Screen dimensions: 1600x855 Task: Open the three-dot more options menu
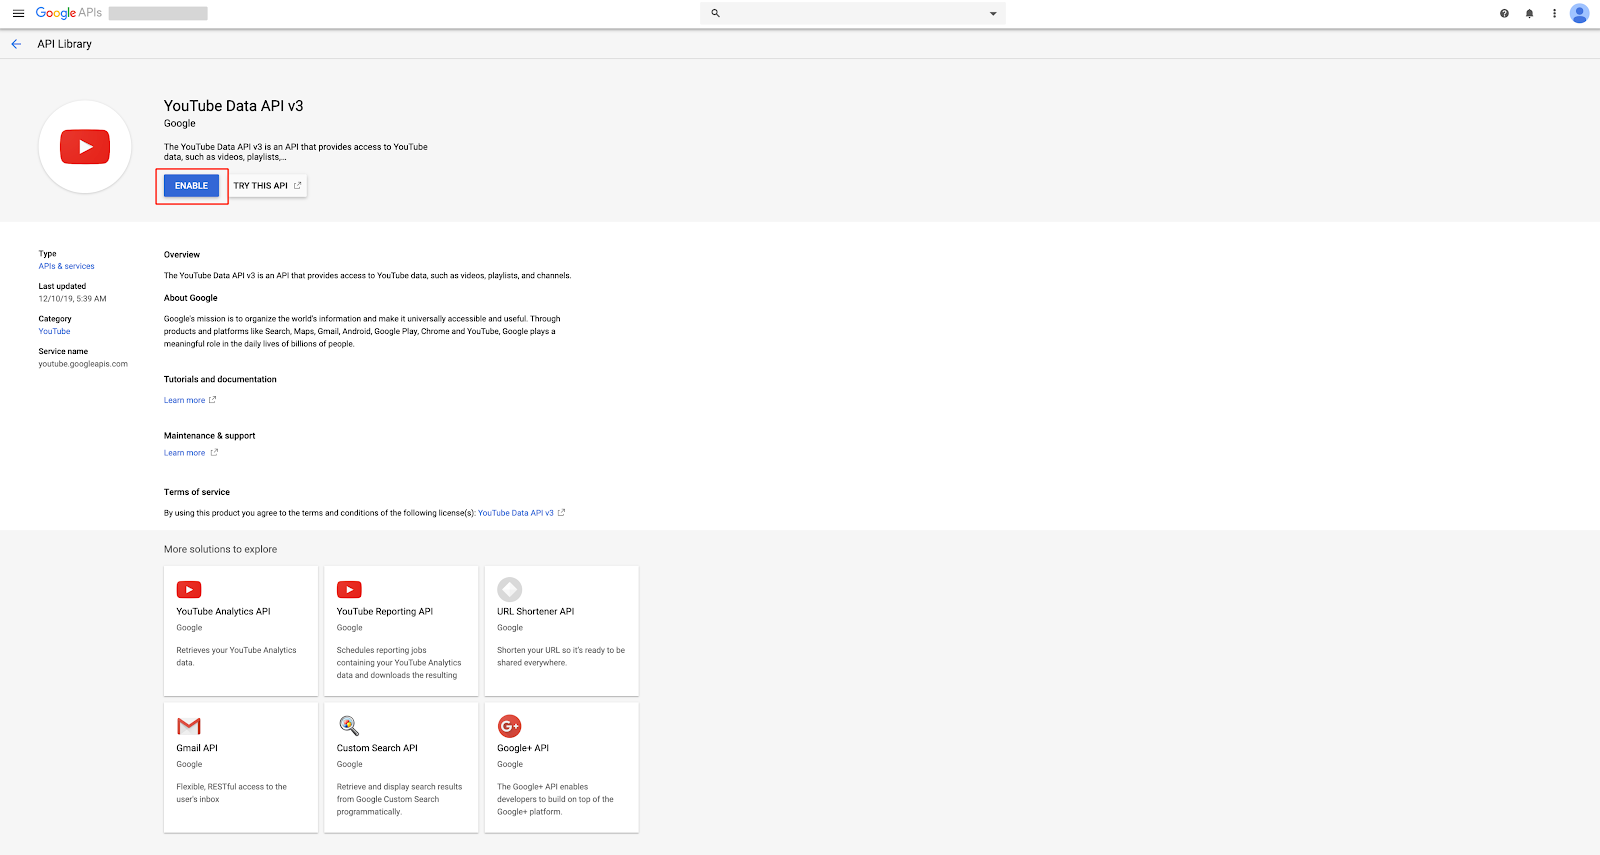[1554, 13]
